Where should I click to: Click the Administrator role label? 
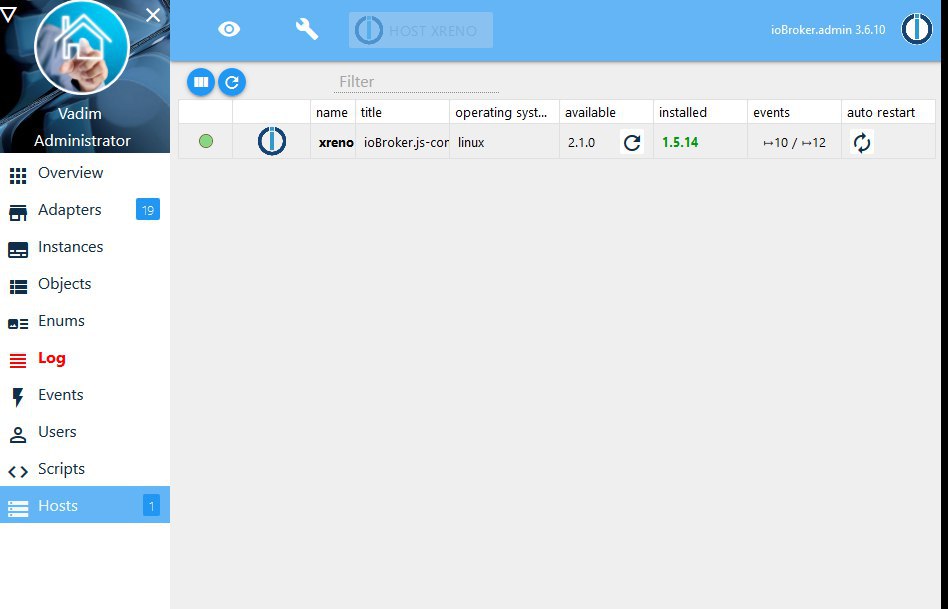82,141
